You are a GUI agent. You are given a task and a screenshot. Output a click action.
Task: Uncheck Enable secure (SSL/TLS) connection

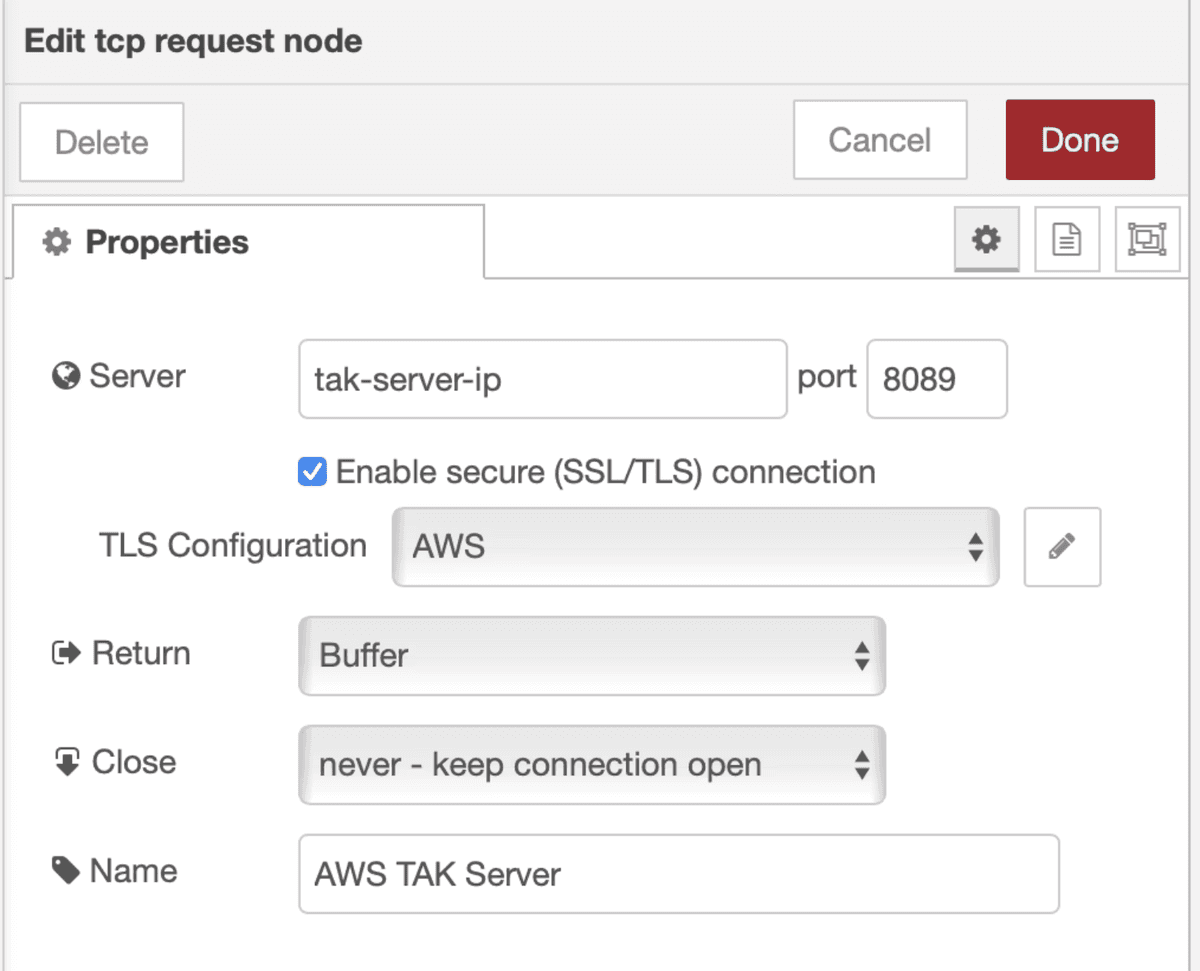coord(312,472)
